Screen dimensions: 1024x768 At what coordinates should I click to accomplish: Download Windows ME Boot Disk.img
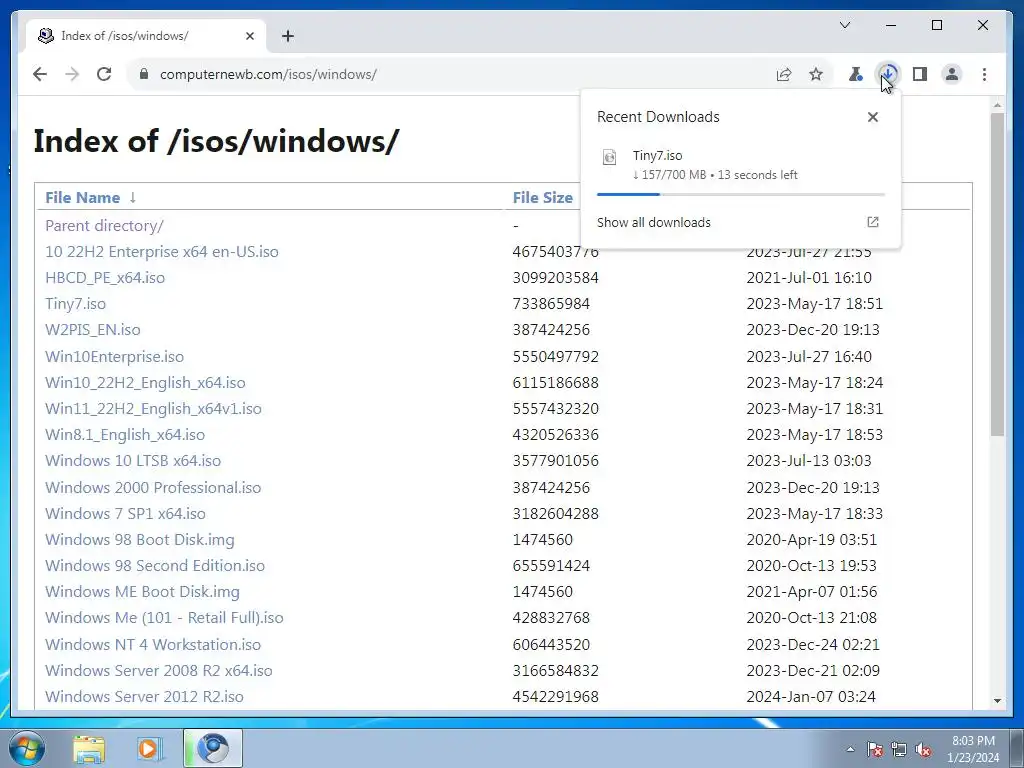(142, 592)
